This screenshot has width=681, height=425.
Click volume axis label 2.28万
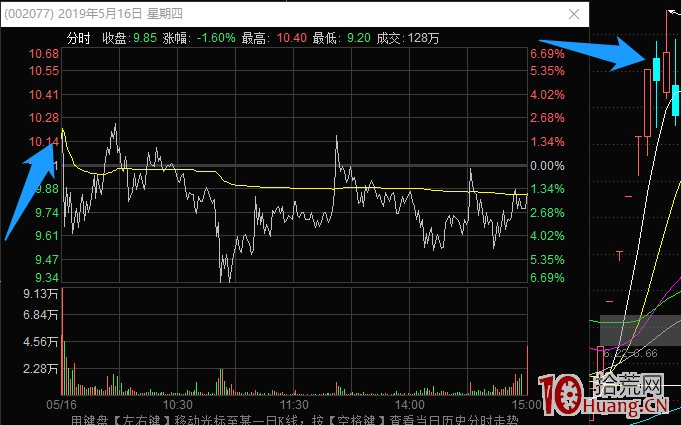[x=40, y=369]
